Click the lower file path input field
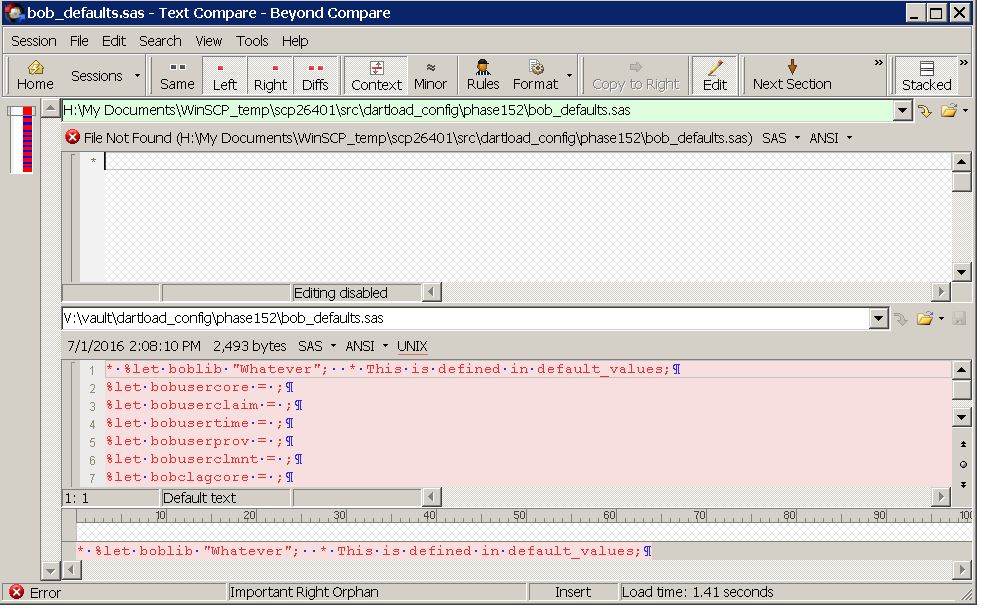The height and width of the screenshot is (609, 983). [x=465, y=319]
